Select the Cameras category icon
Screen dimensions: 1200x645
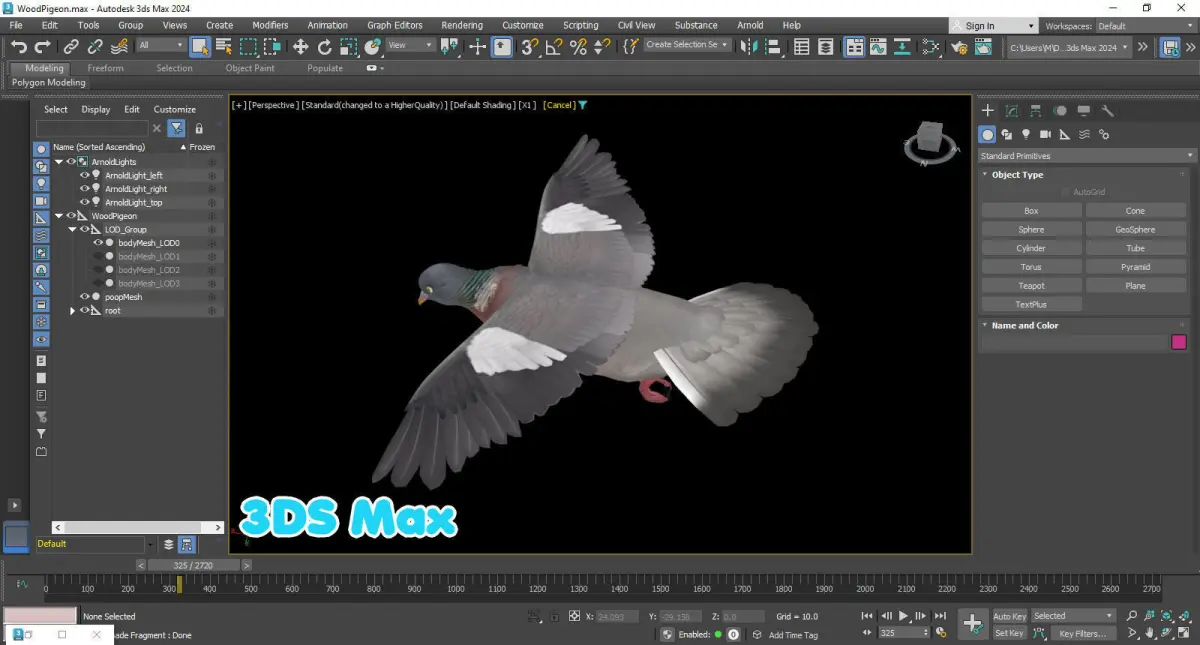(1045, 134)
